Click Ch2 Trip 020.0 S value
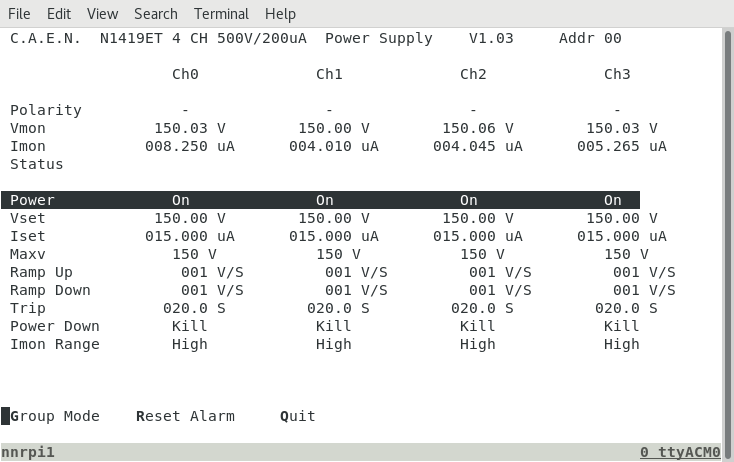Screen dimensions: 734x462 [482, 308]
